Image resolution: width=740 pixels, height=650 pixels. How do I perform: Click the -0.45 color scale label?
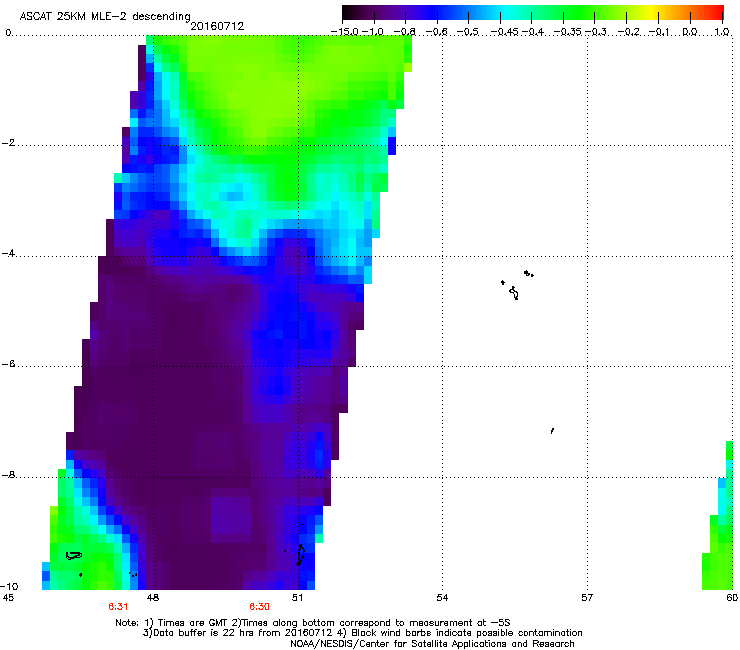[x=504, y=32]
